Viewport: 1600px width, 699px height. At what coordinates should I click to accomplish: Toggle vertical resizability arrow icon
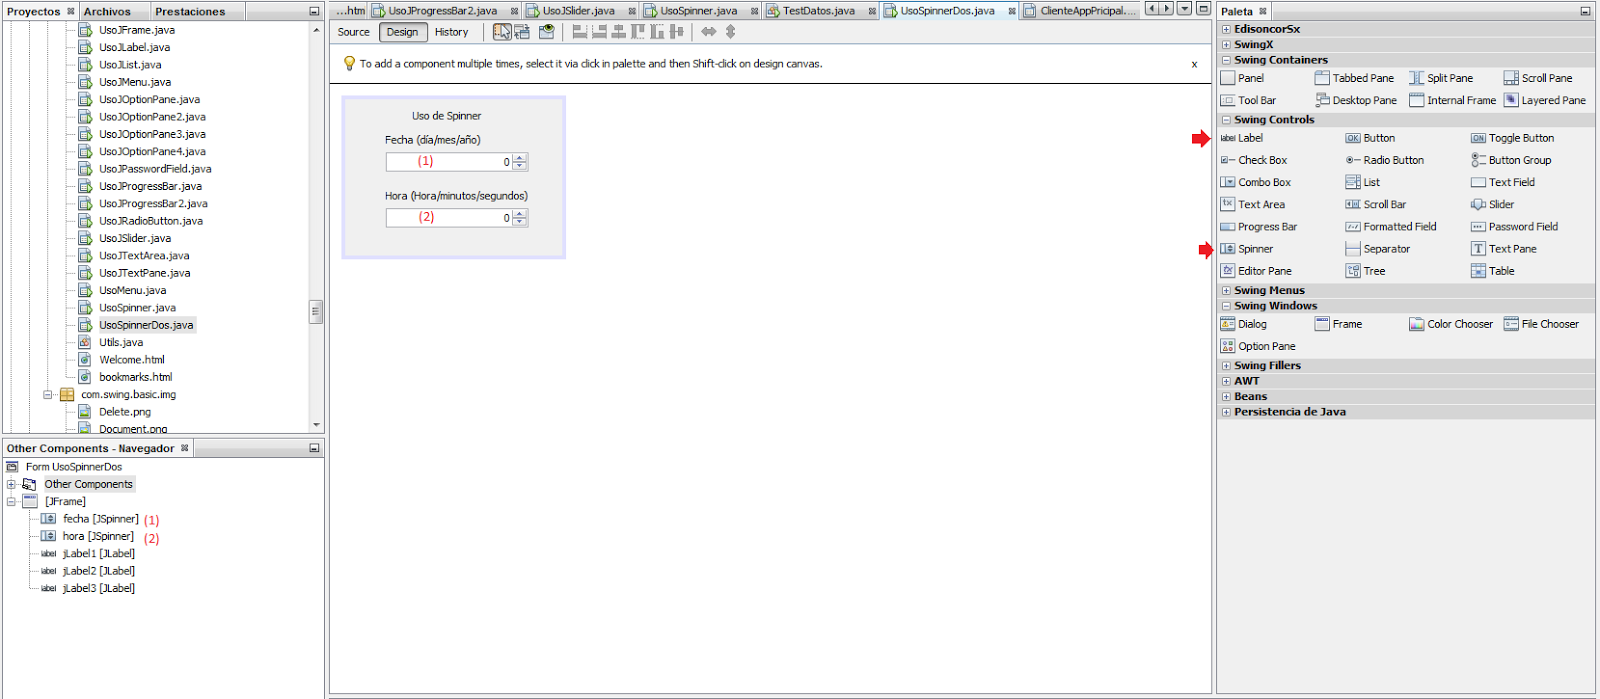point(730,32)
